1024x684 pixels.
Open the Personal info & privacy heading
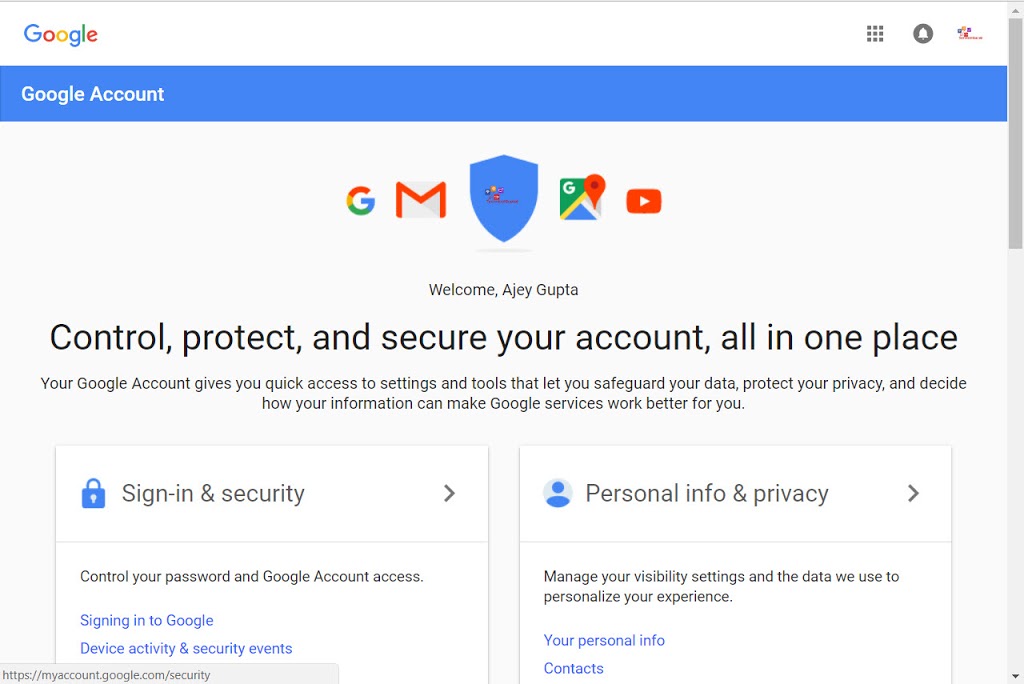pyautogui.click(x=707, y=493)
